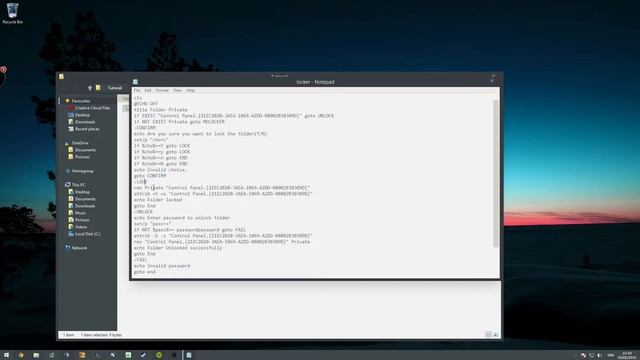Open the yellow circle taskbar app beside Start

21,355
